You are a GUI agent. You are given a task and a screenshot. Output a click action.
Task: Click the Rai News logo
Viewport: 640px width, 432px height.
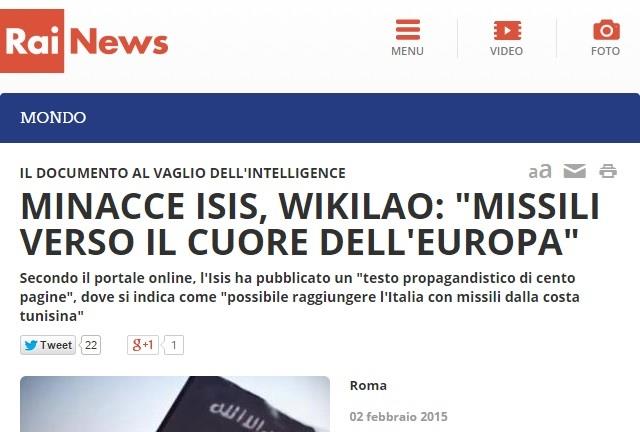pos(84,41)
